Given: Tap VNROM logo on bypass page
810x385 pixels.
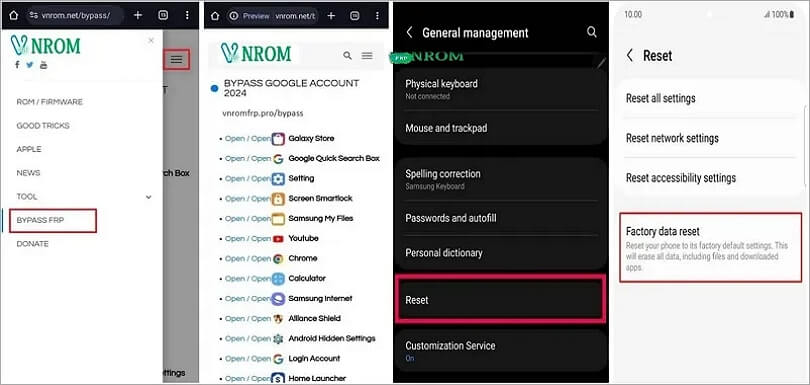Looking at the screenshot, I should [x=256, y=54].
